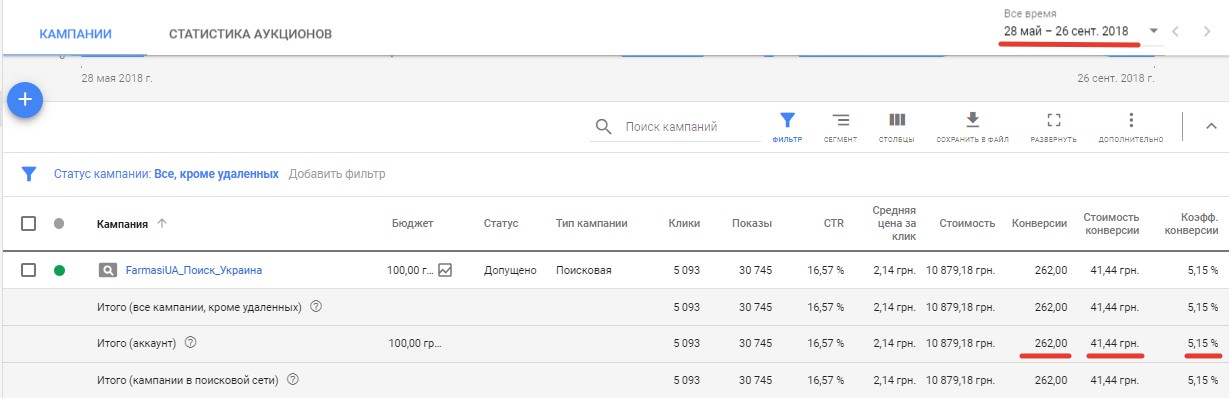Sort by the Статус column header
Viewport: 1229px width, 398px height.
(x=501, y=223)
